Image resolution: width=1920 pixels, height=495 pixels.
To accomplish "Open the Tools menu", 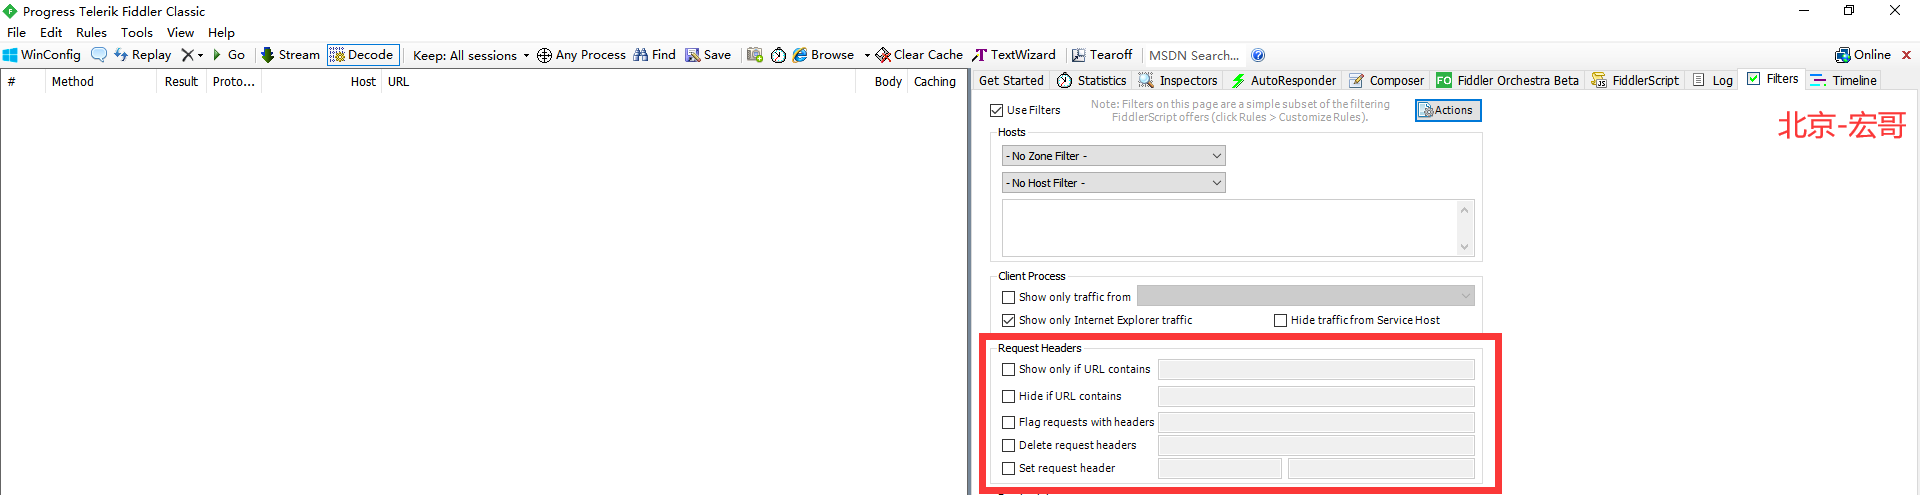I will click(x=137, y=33).
